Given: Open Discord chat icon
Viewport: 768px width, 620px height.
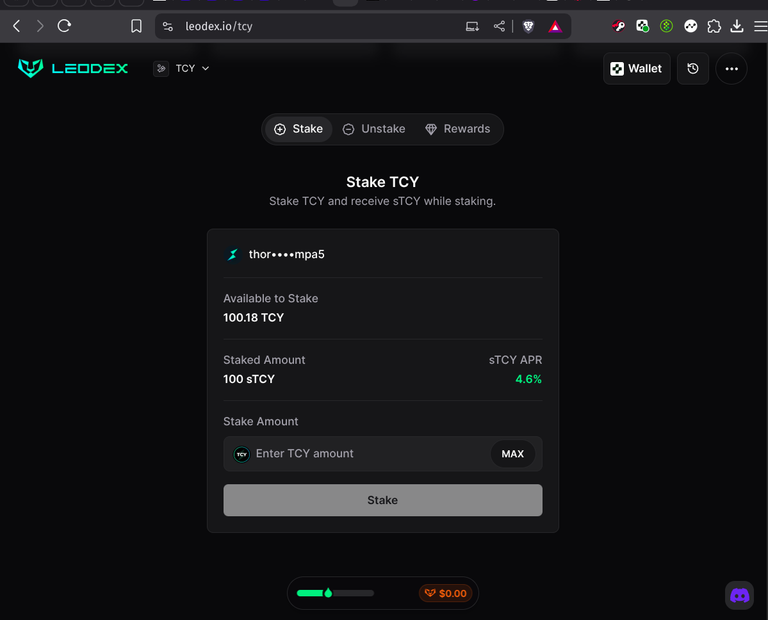Looking at the screenshot, I should [739, 595].
